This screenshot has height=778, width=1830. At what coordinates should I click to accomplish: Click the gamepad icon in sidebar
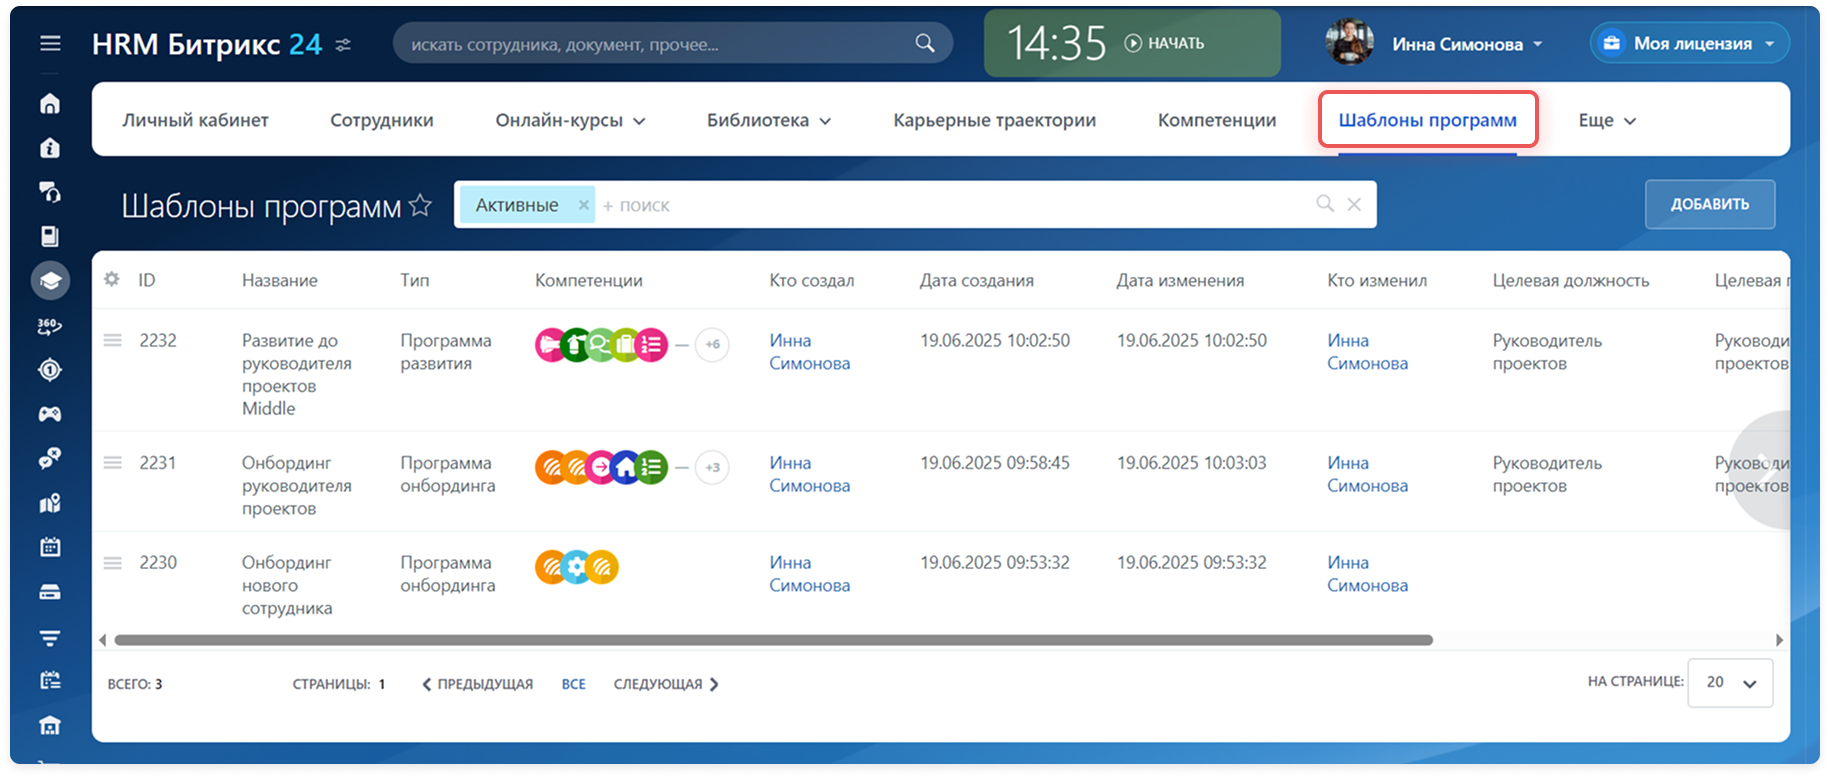tap(50, 414)
